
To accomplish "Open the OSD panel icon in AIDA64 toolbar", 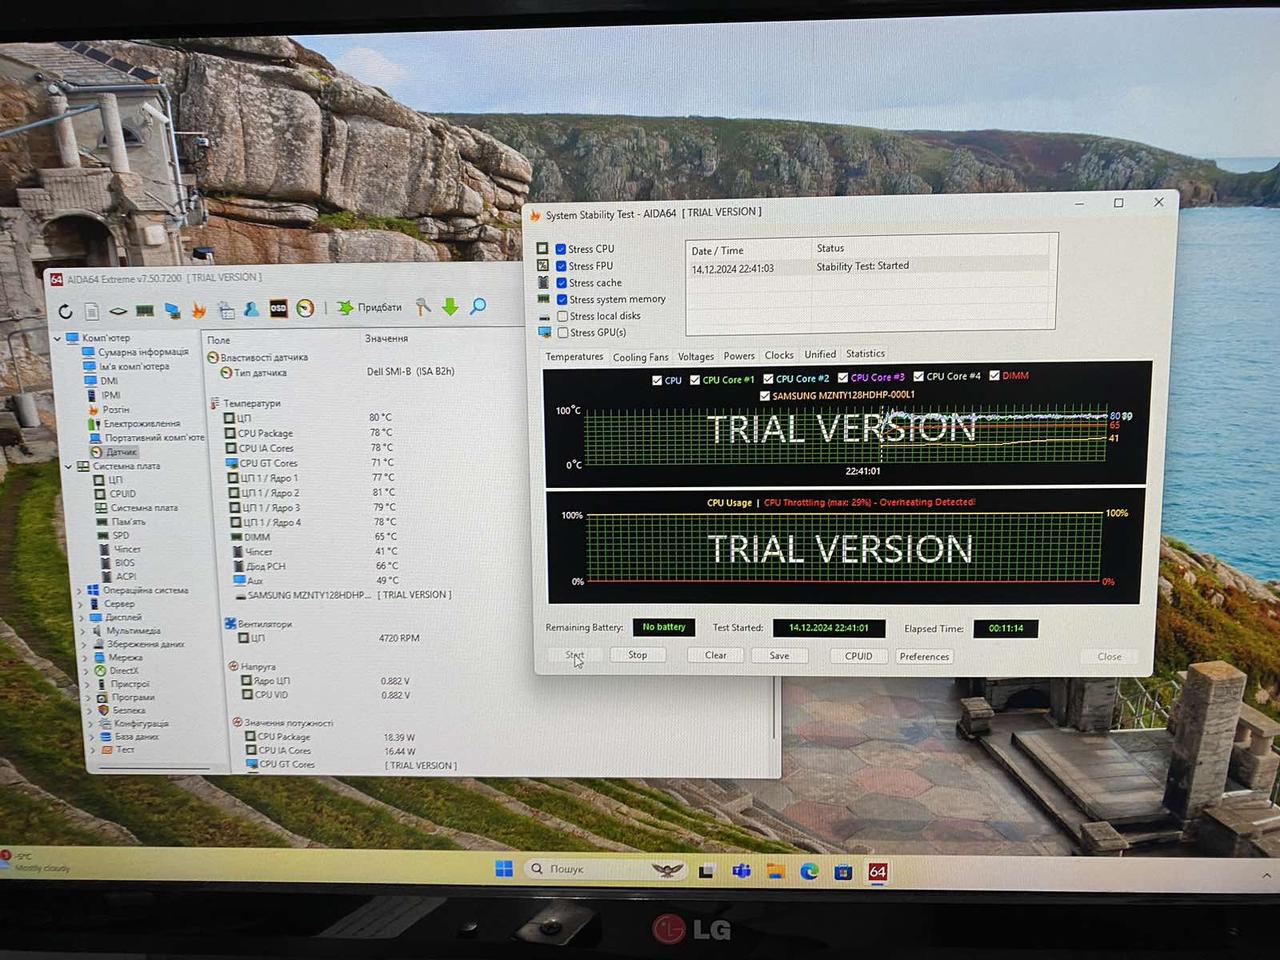I will pyautogui.click(x=279, y=308).
